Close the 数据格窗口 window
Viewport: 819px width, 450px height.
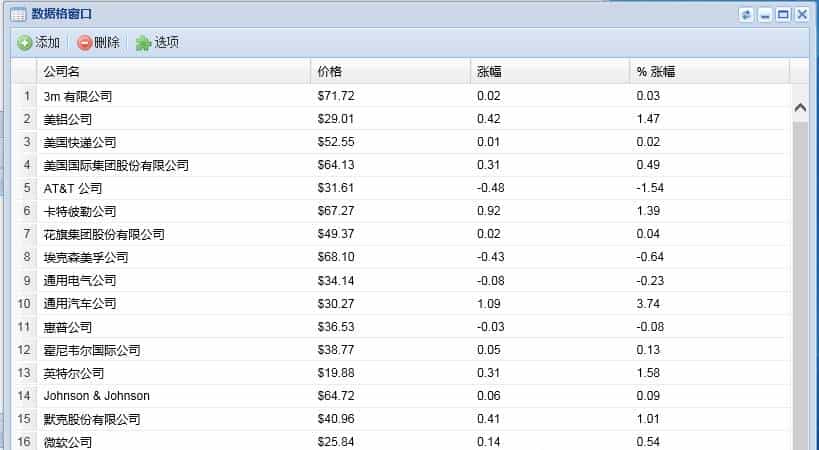click(801, 14)
